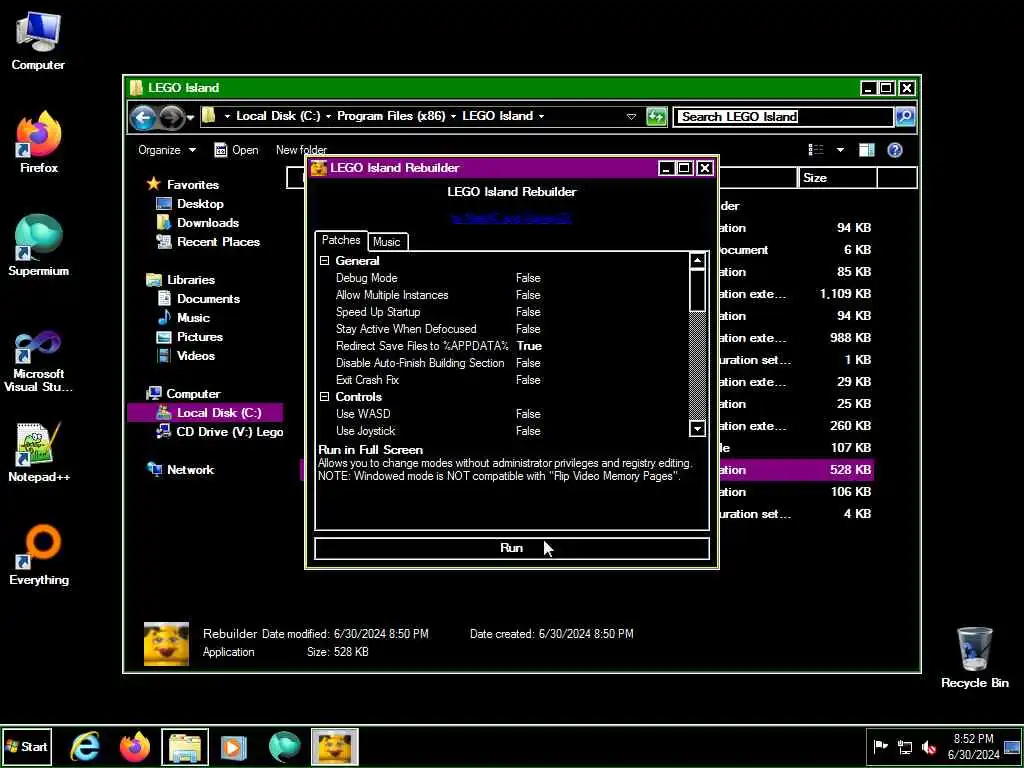Click the blue link under Rebuilder title
Screen dimensions: 1024x768
pos(511,218)
